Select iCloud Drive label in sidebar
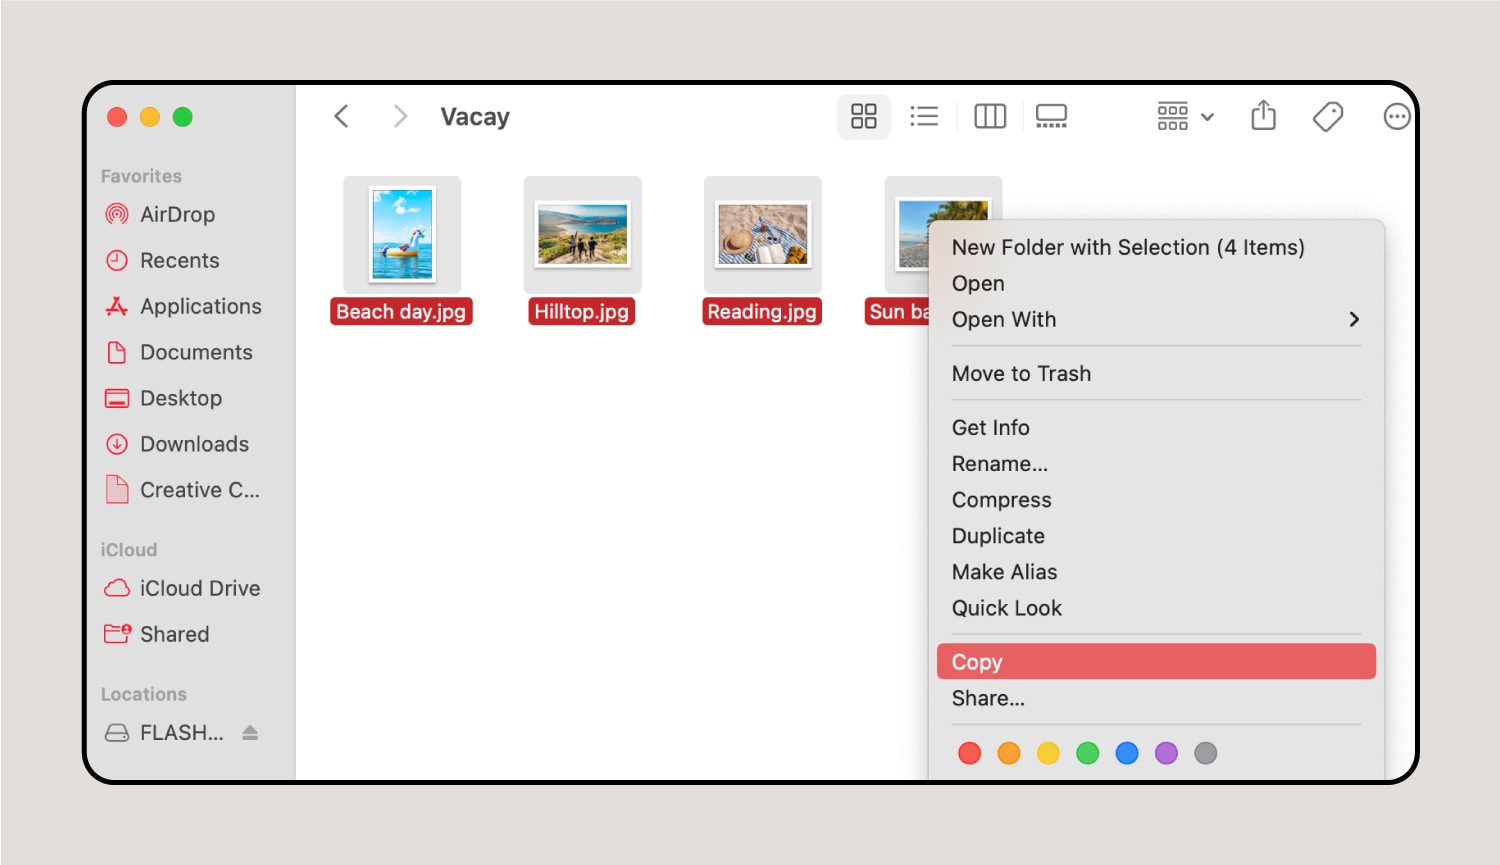The width and height of the screenshot is (1500, 865). click(200, 588)
